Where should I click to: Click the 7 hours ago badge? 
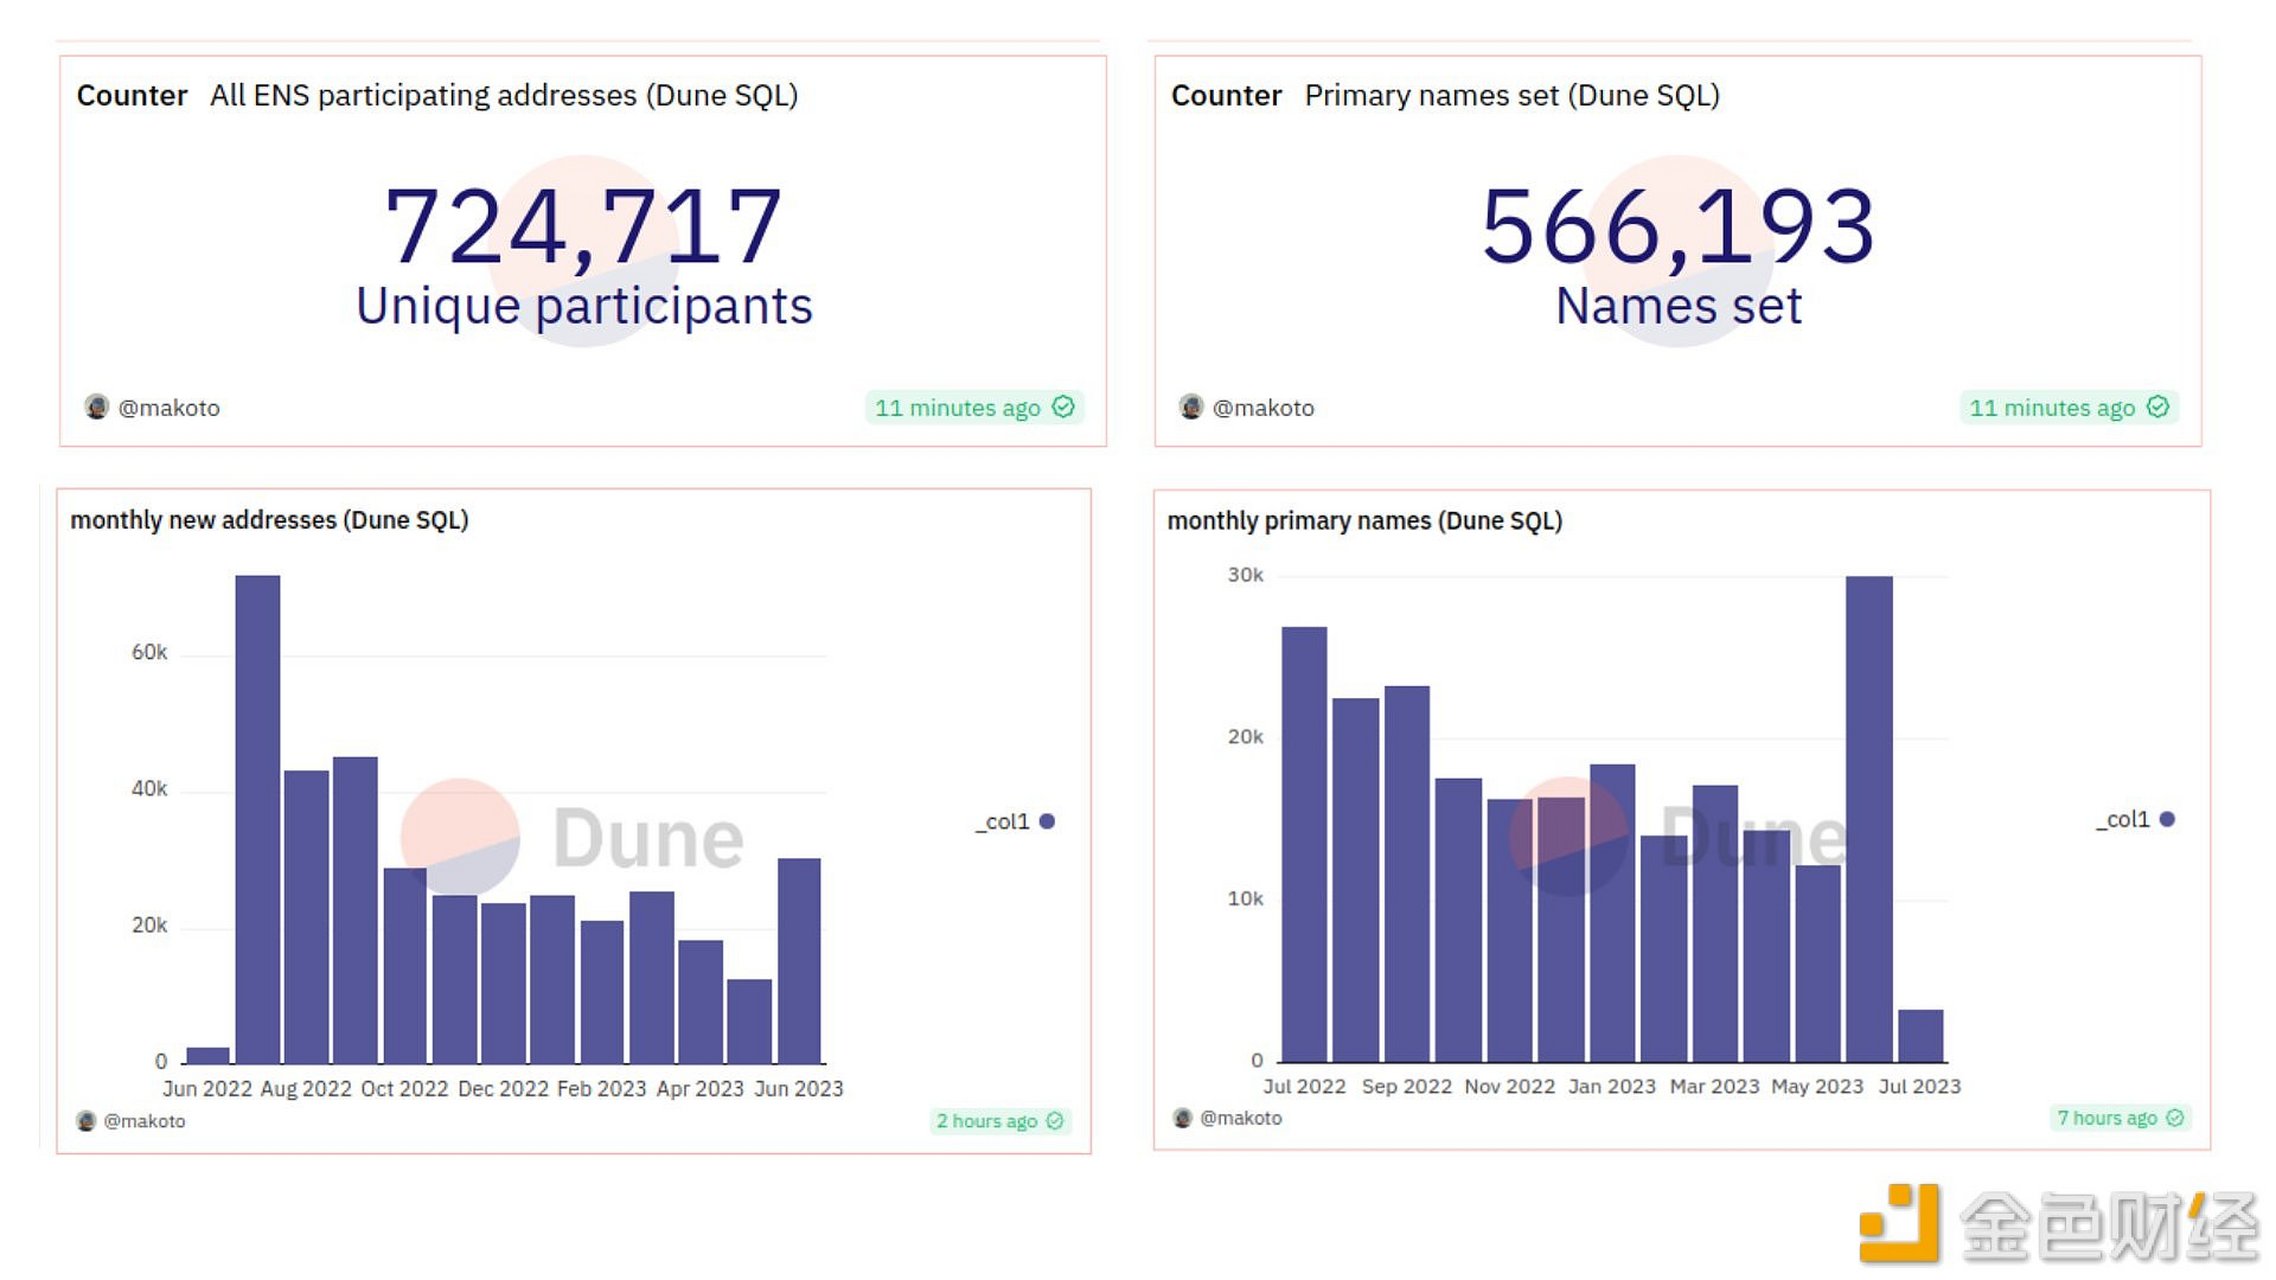pyautogui.click(x=2121, y=1118)
